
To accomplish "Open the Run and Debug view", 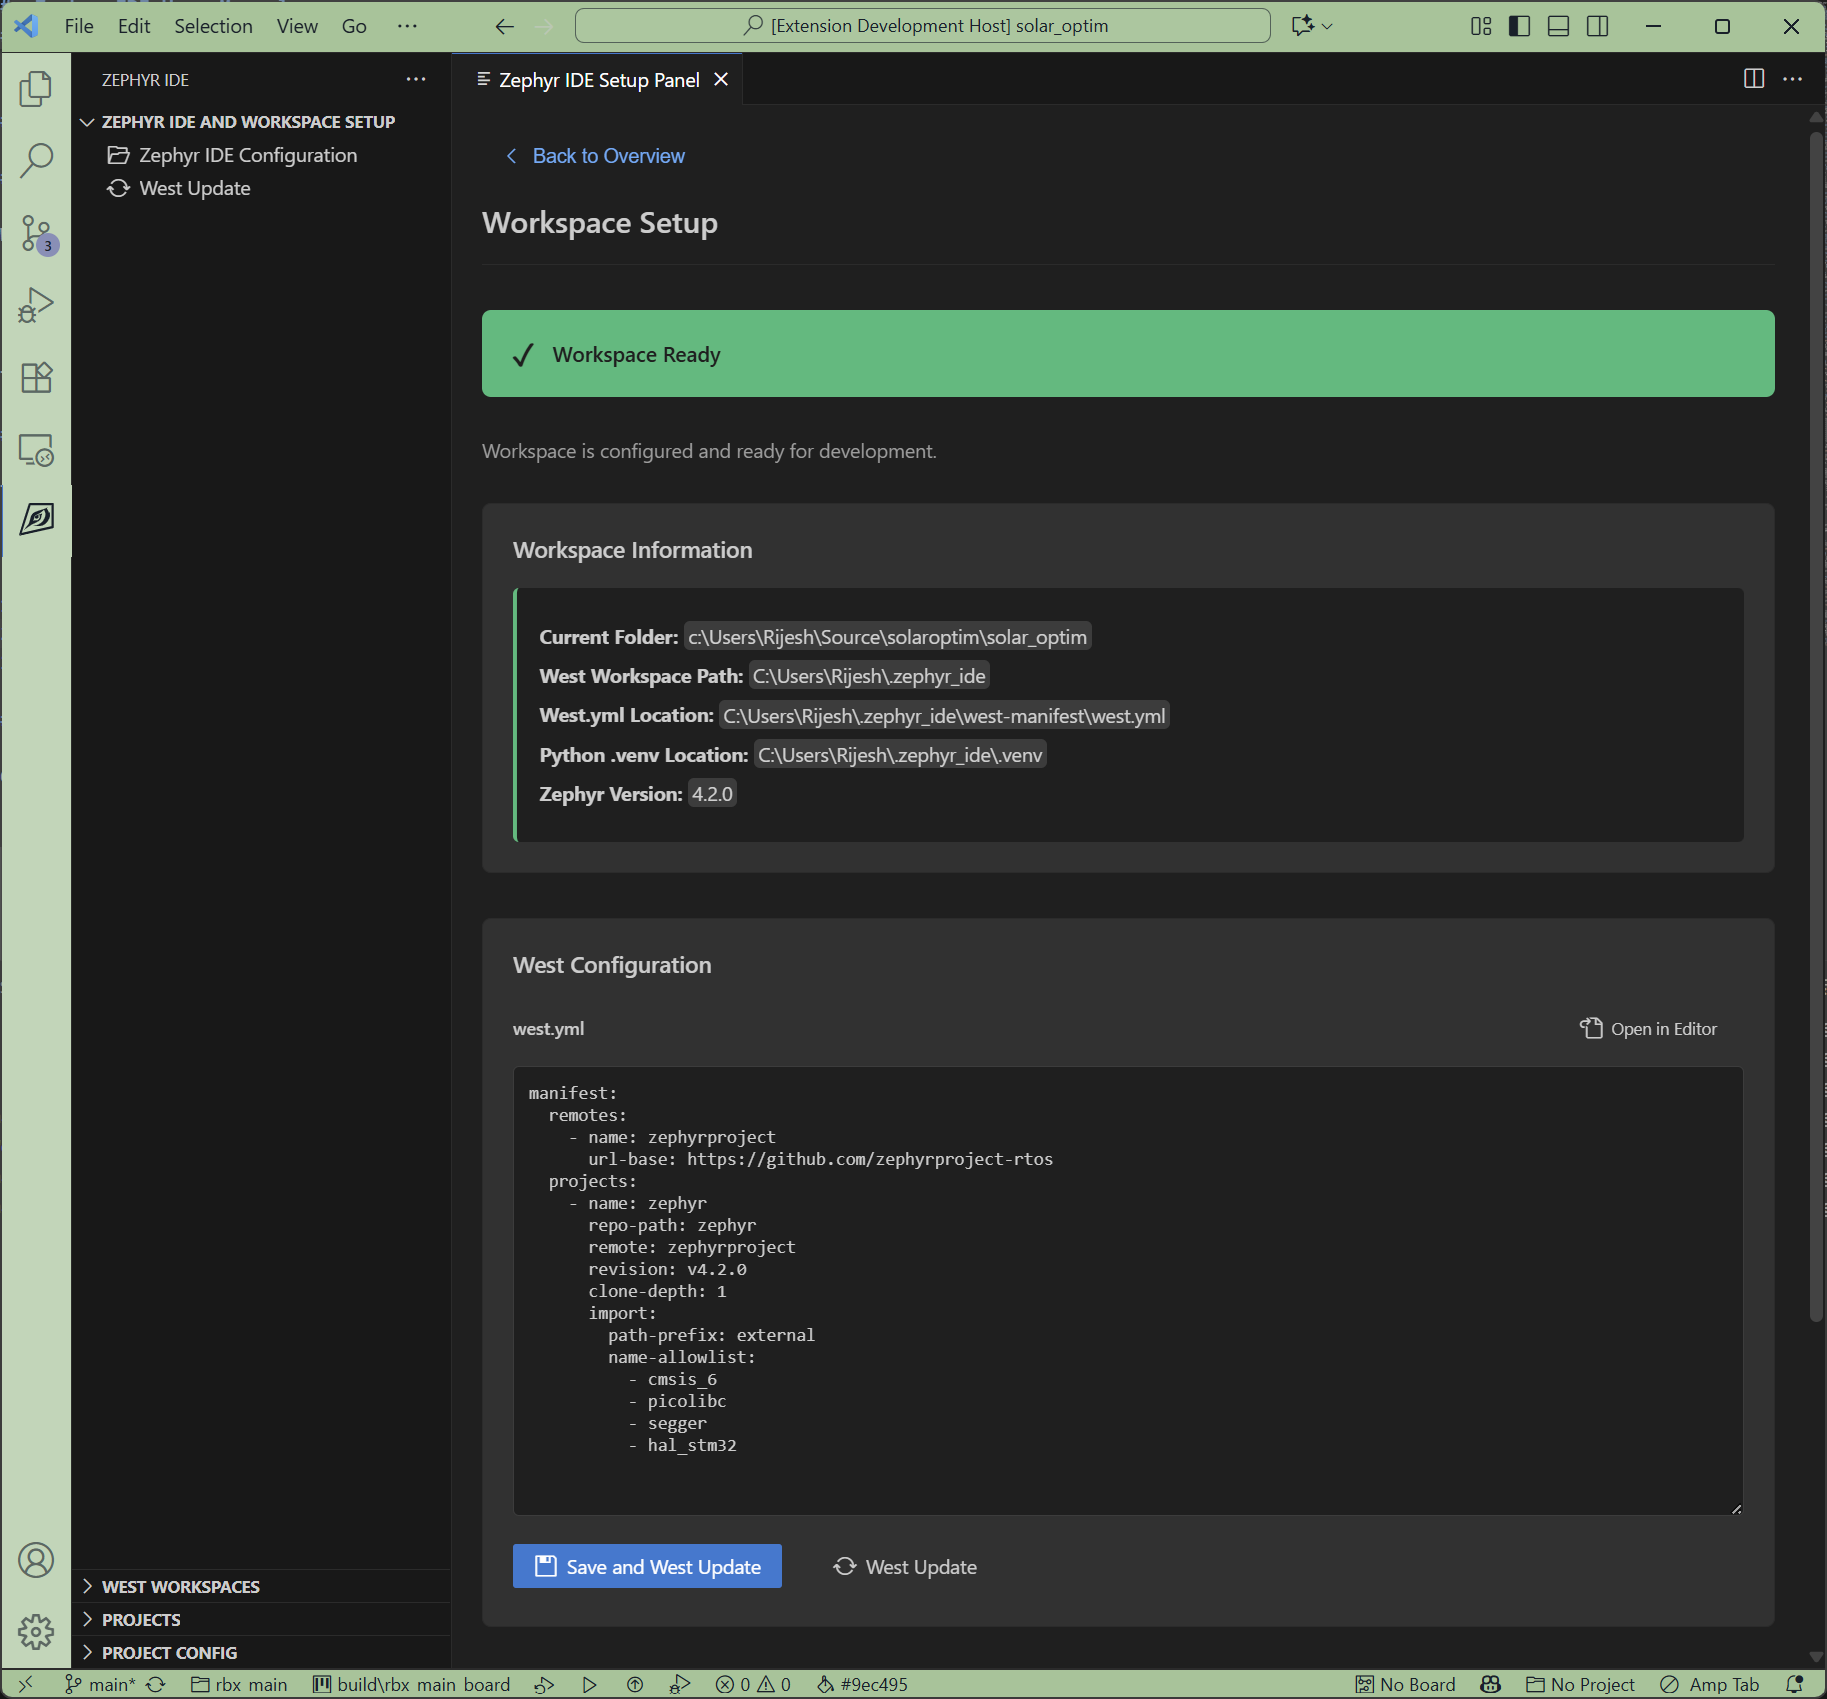I will click(36, 305).
